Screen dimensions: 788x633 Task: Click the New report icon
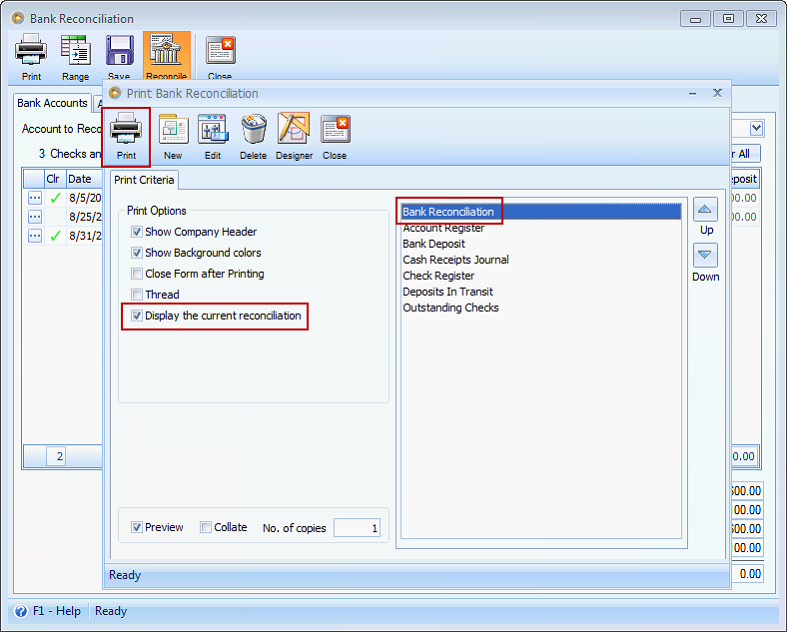[x=173, y=135]
